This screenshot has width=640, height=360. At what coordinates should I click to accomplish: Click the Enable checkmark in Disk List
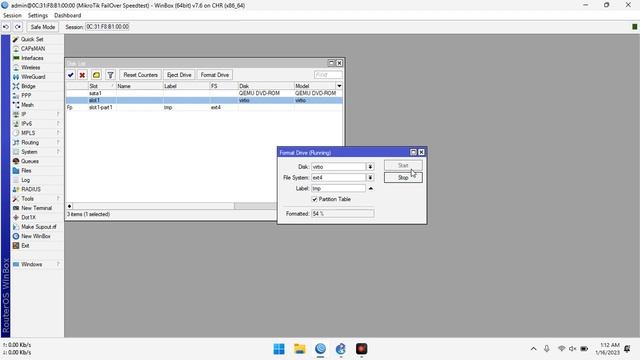click(71, 75)
